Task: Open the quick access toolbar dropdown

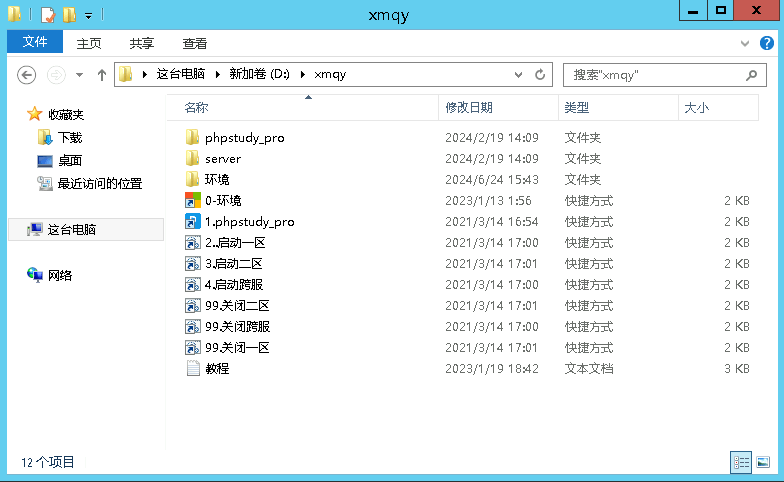Action: [88, 15]
